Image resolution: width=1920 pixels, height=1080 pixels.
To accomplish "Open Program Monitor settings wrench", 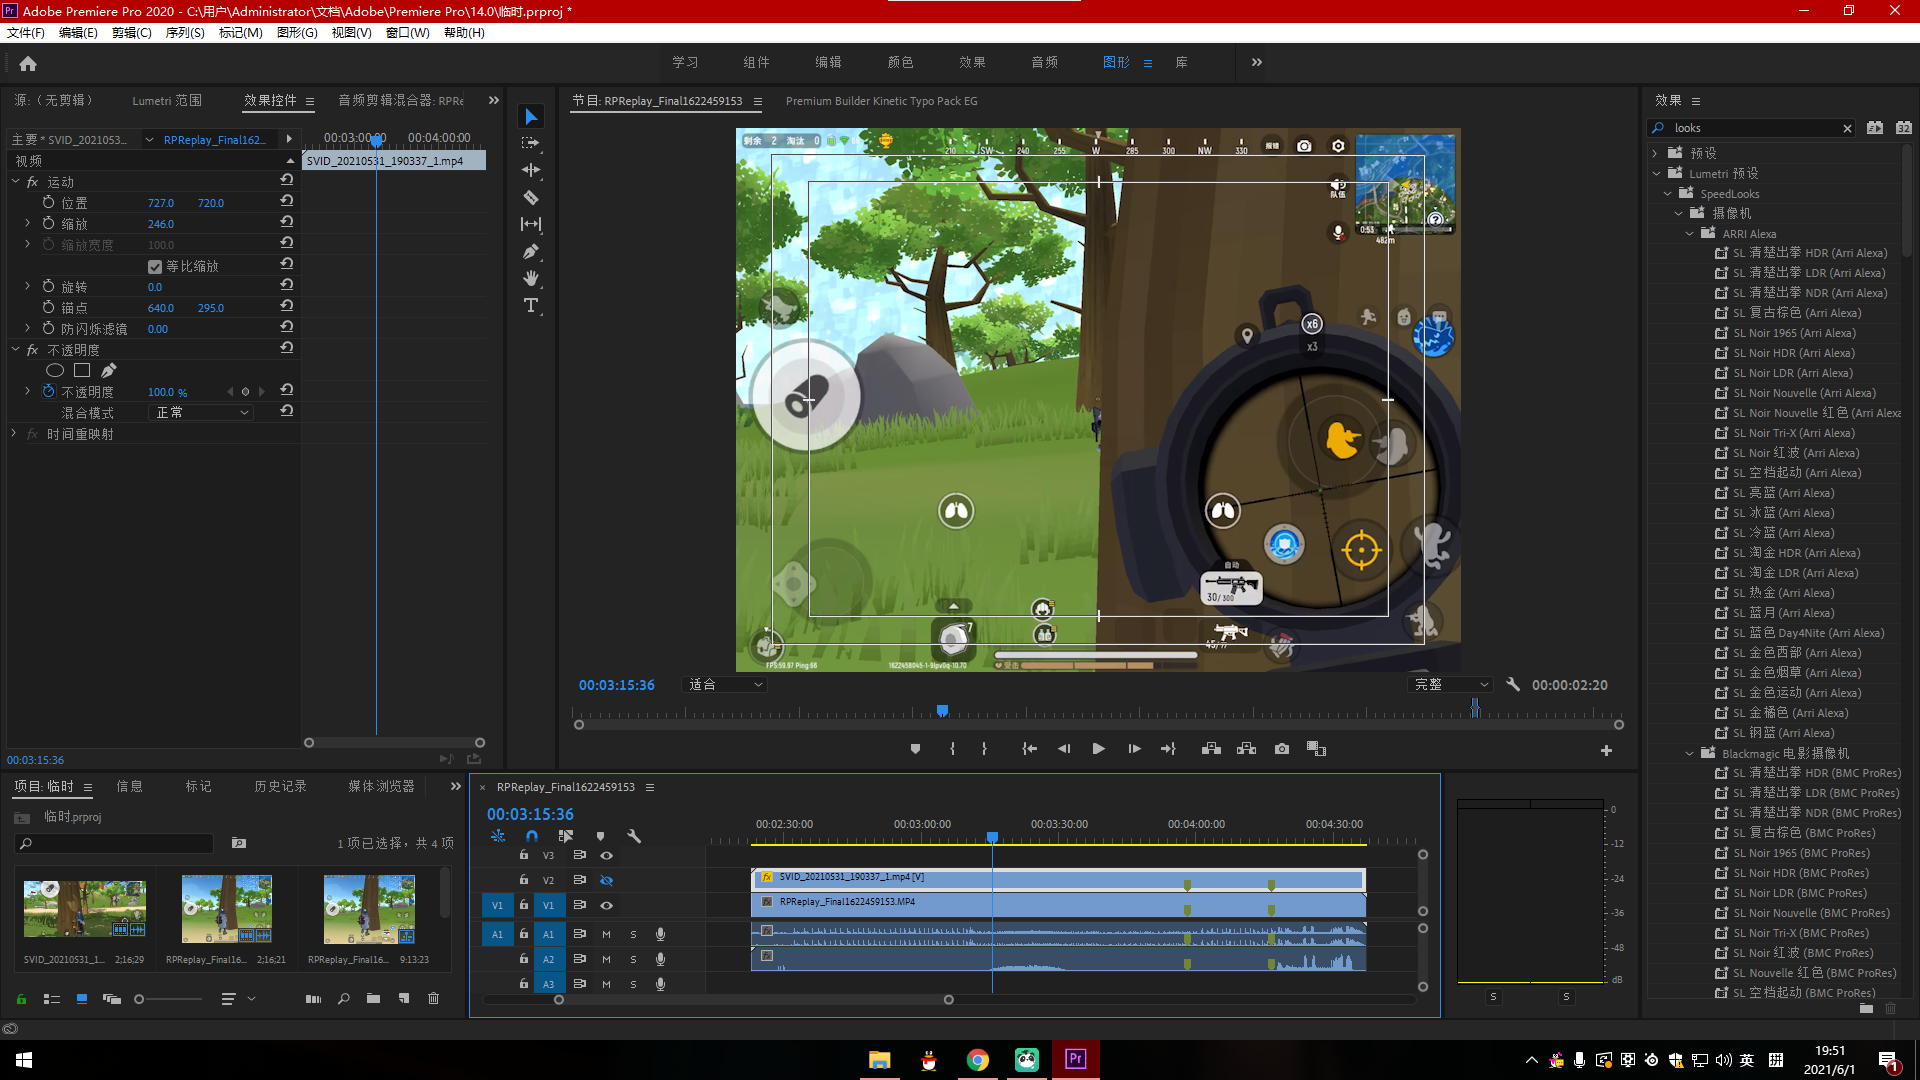I will pos(1513,685).
